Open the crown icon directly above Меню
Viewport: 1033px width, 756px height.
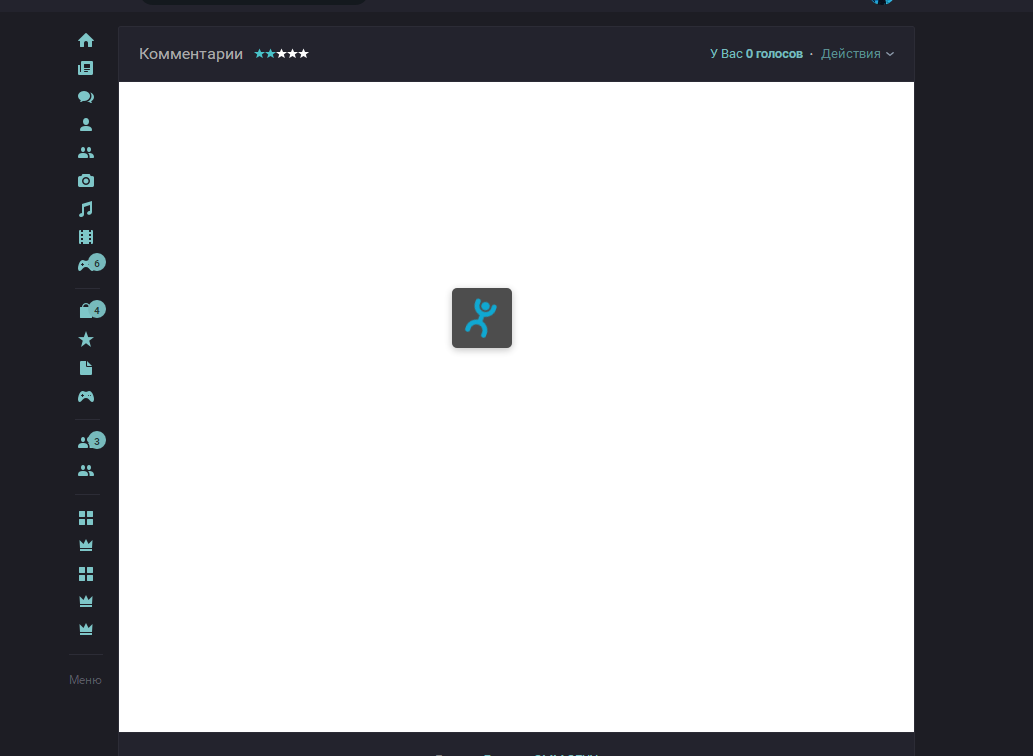pyautogui.click(x=86, y=630)
